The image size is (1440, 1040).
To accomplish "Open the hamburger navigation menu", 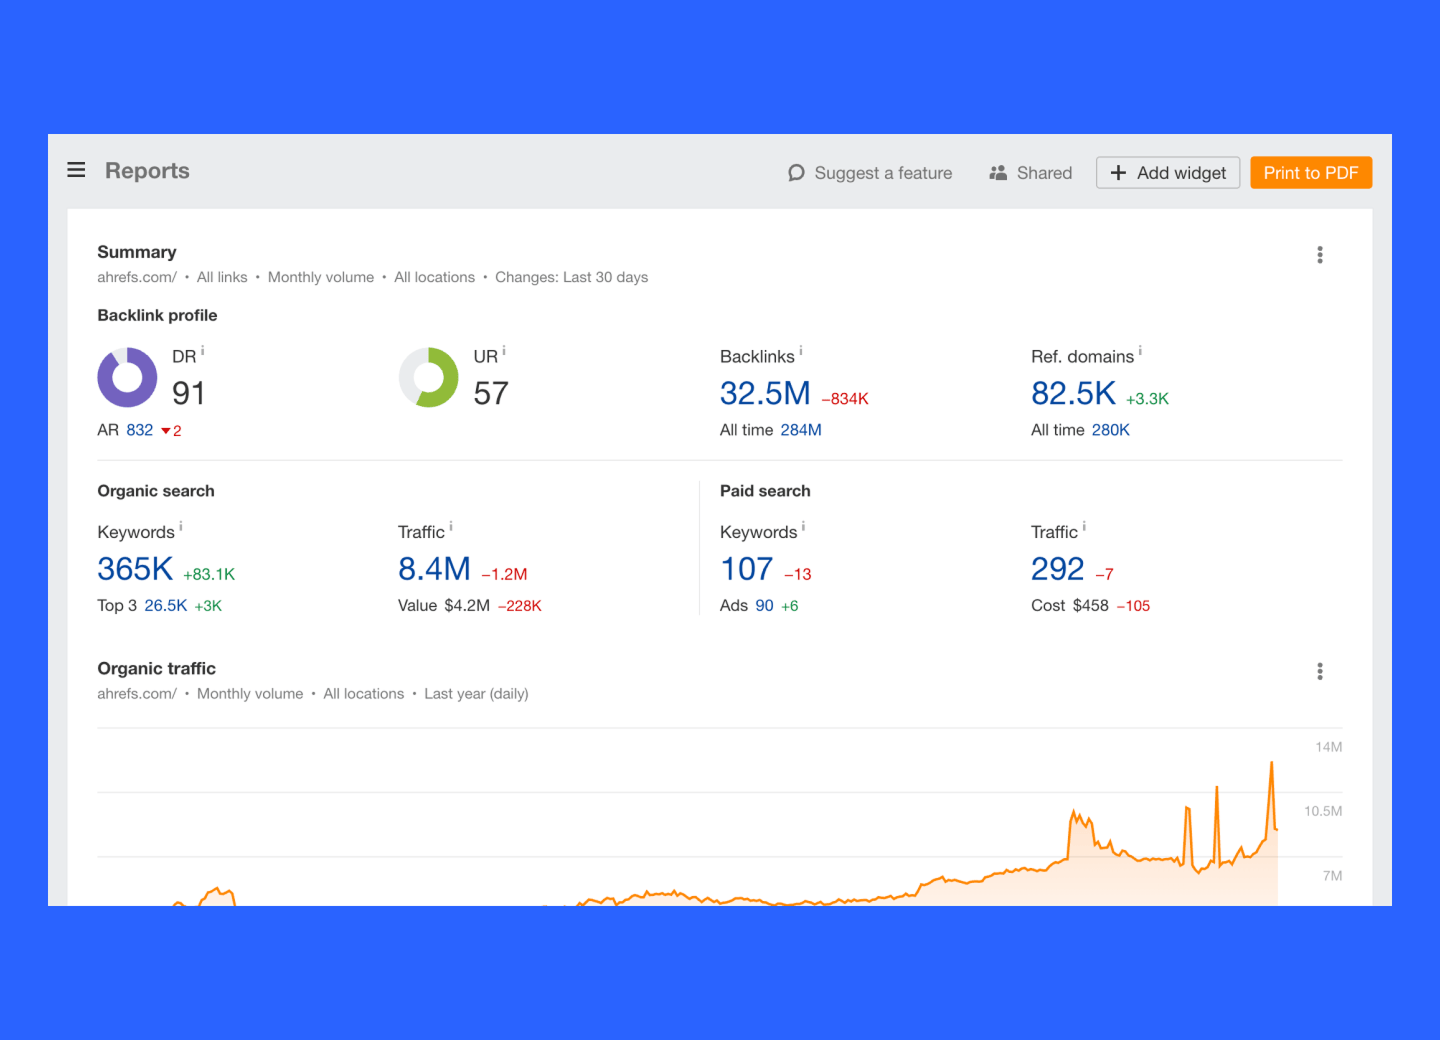I will 77,170.
